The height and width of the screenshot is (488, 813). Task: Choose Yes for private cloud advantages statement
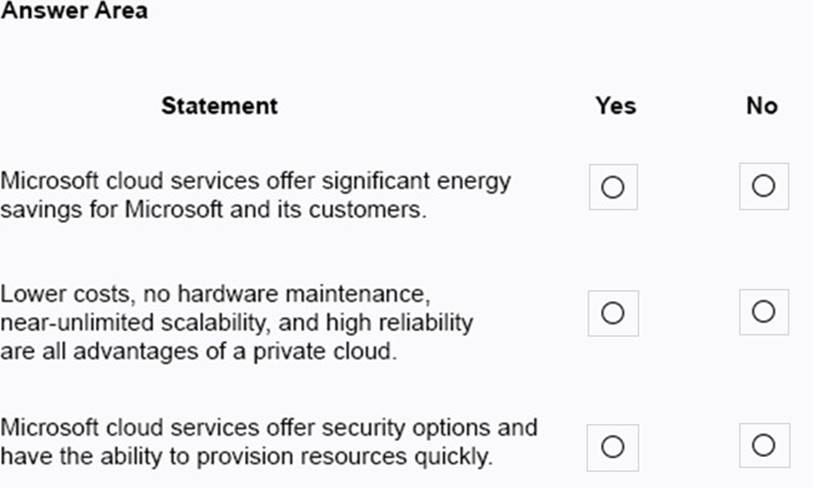tap(613, 313)
